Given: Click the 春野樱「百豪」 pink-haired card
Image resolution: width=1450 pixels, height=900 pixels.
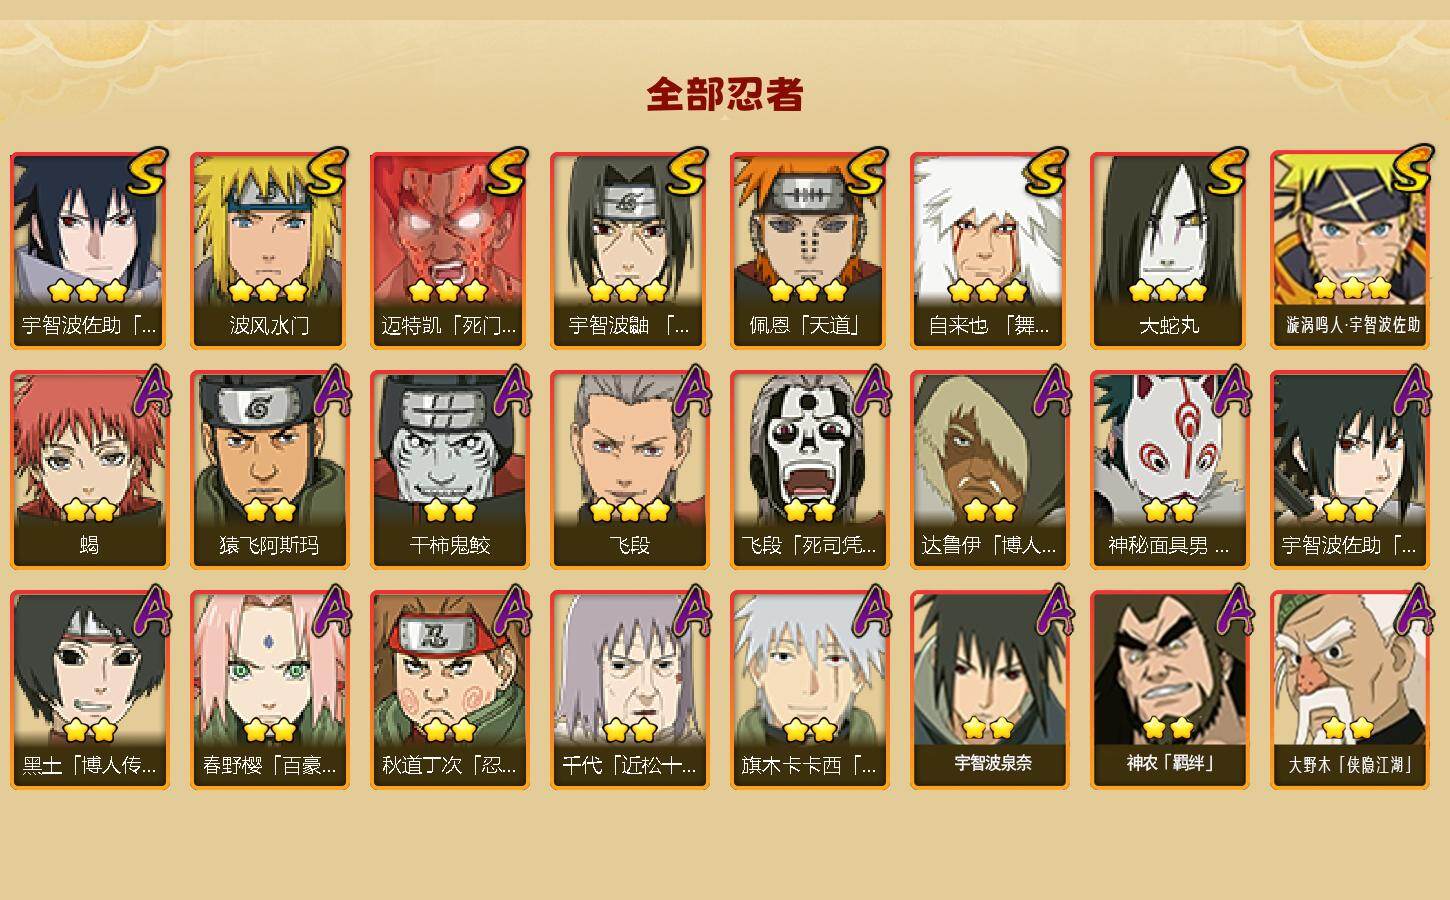Looking at the screenshot, I should pyautogui.click(x=269, y=690).
